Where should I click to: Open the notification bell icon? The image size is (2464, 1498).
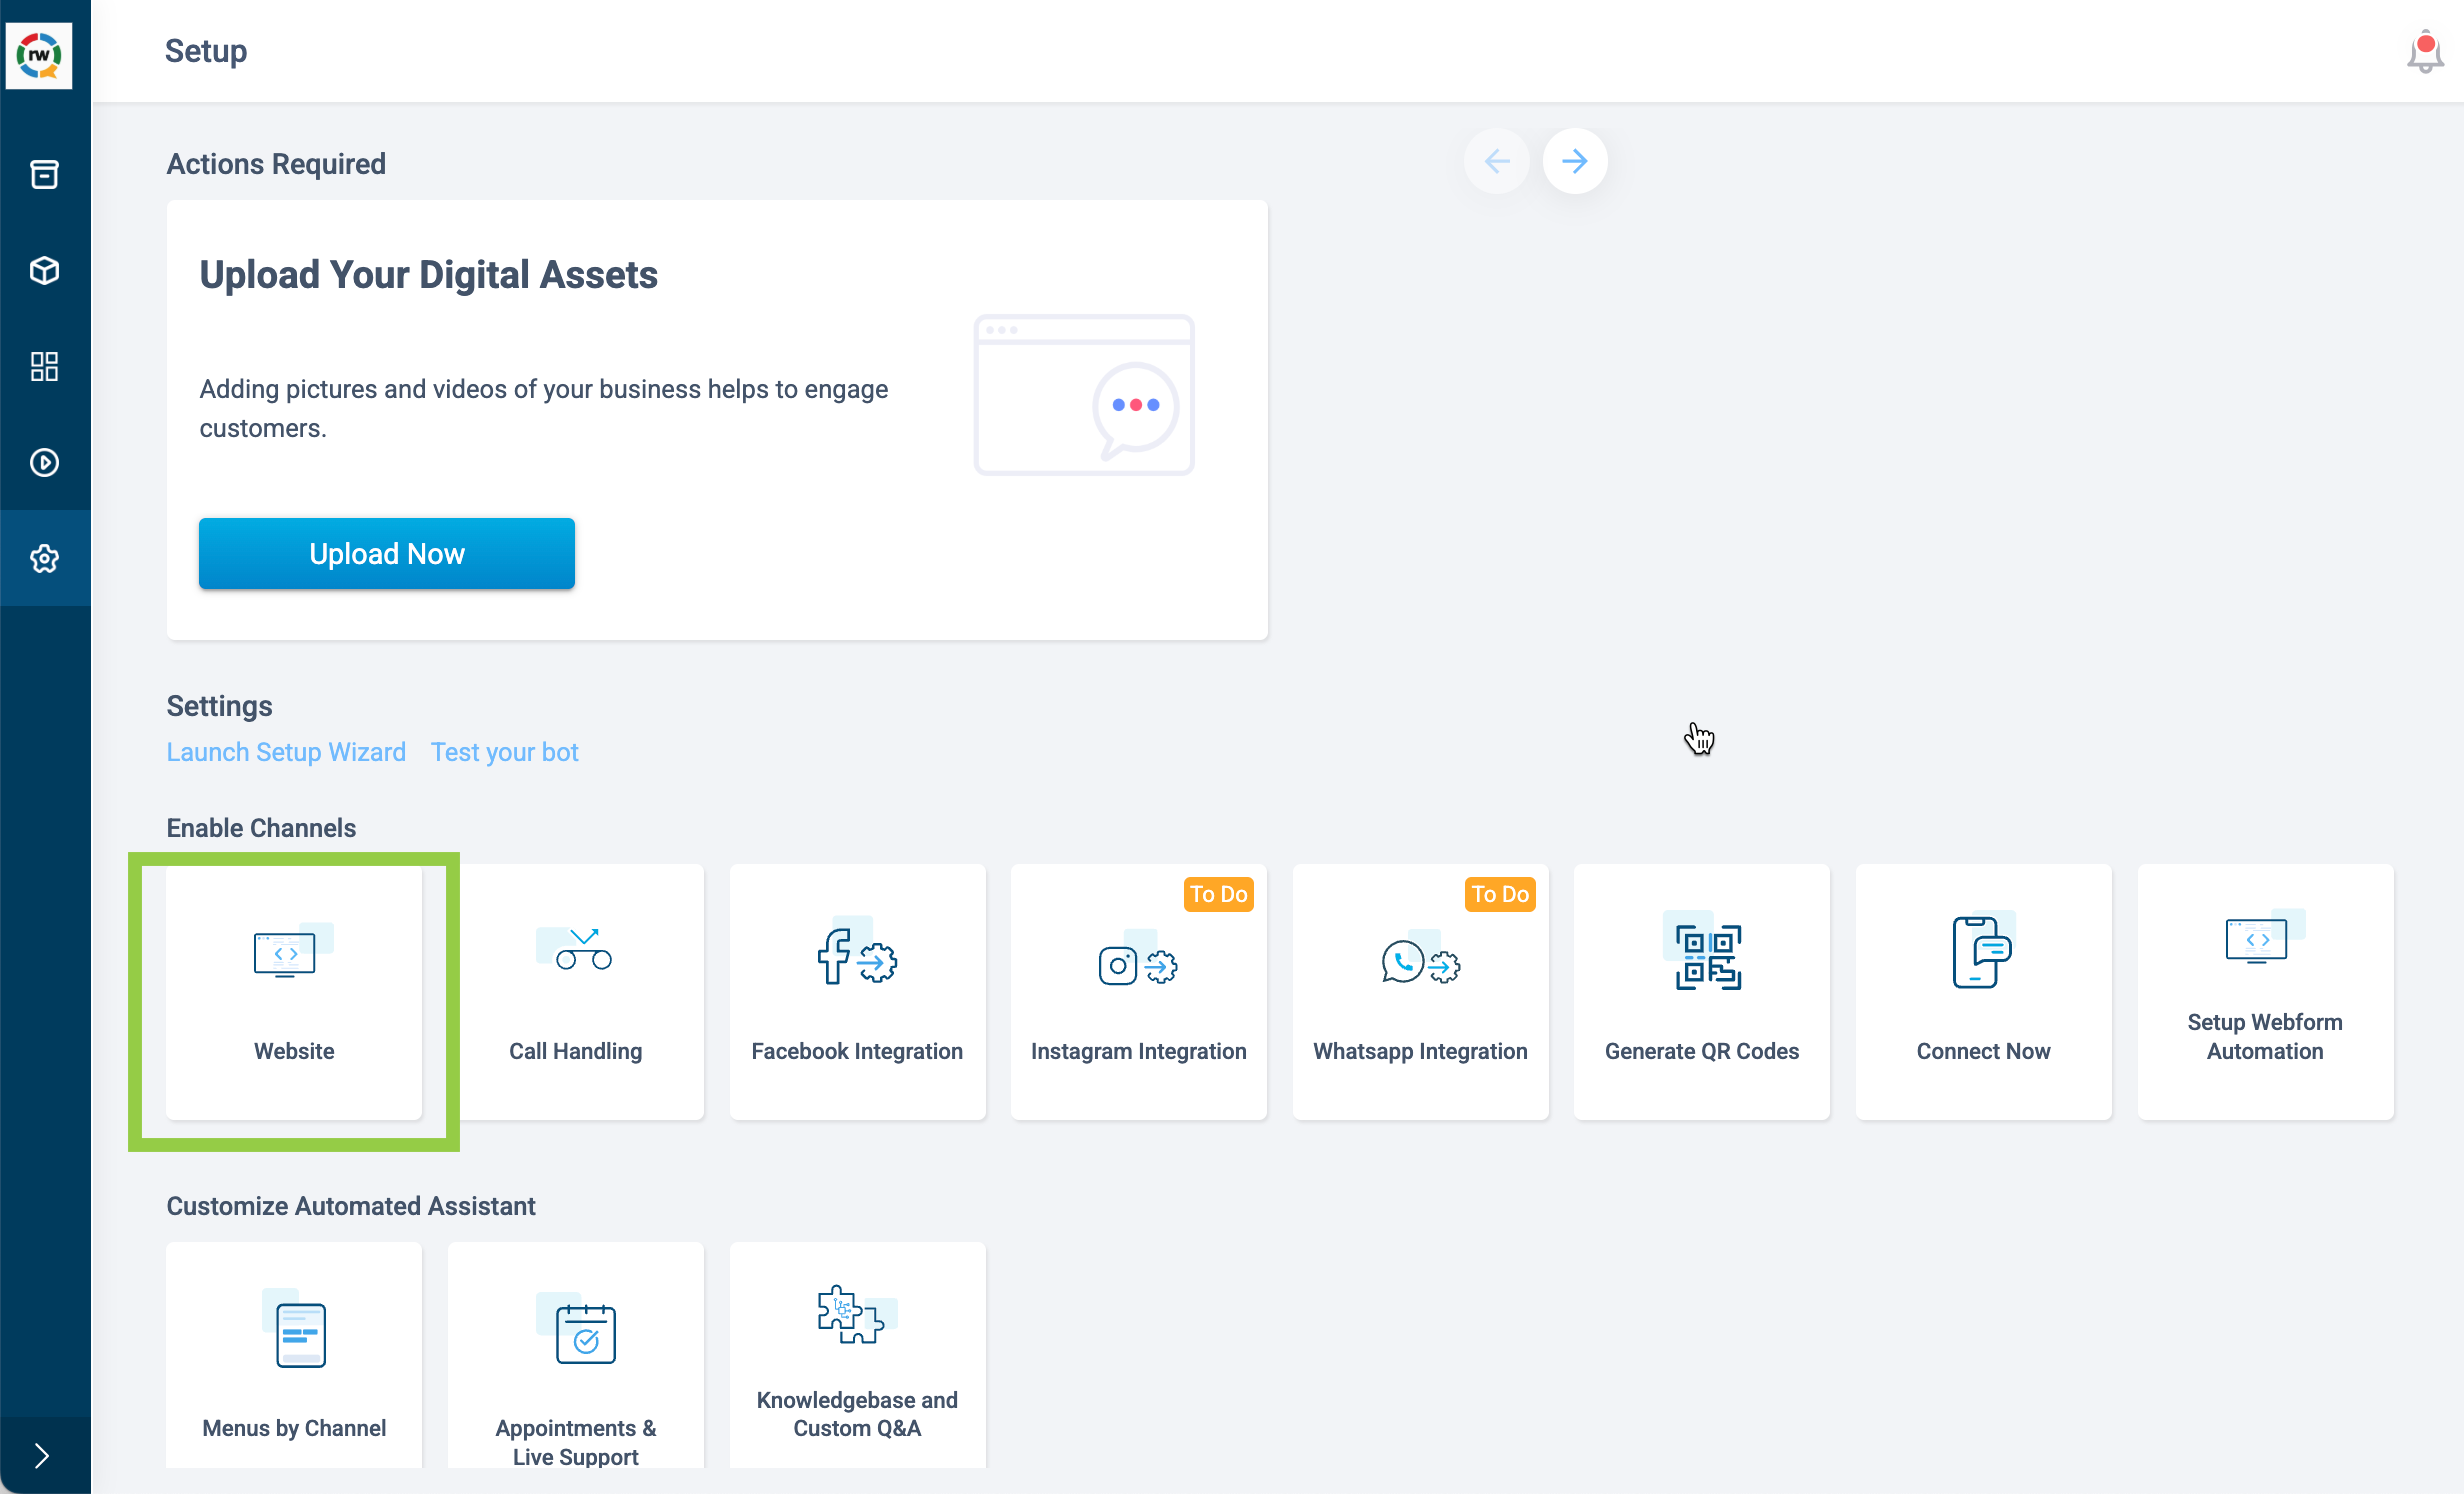2424,52
